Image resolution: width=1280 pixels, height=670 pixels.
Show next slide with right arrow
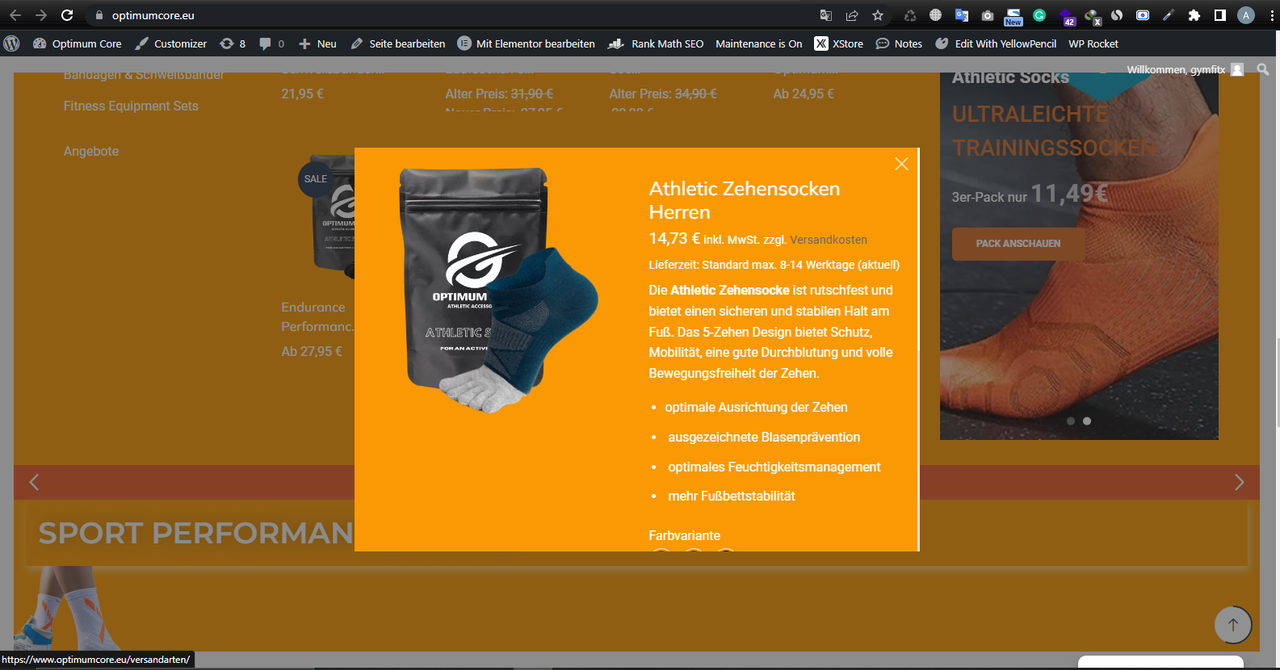click(x=1239, y=482)
